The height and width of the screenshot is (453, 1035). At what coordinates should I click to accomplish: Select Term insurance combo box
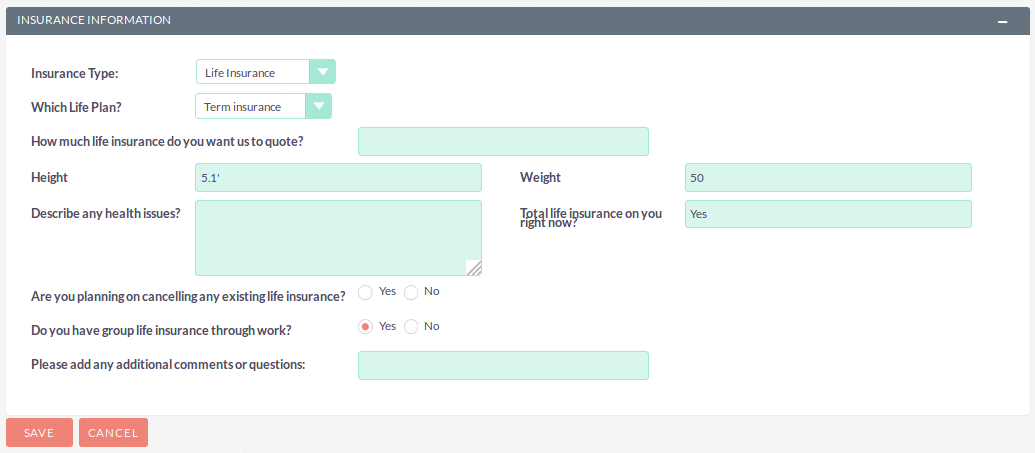pyautogui.click(x=263, y=106)
